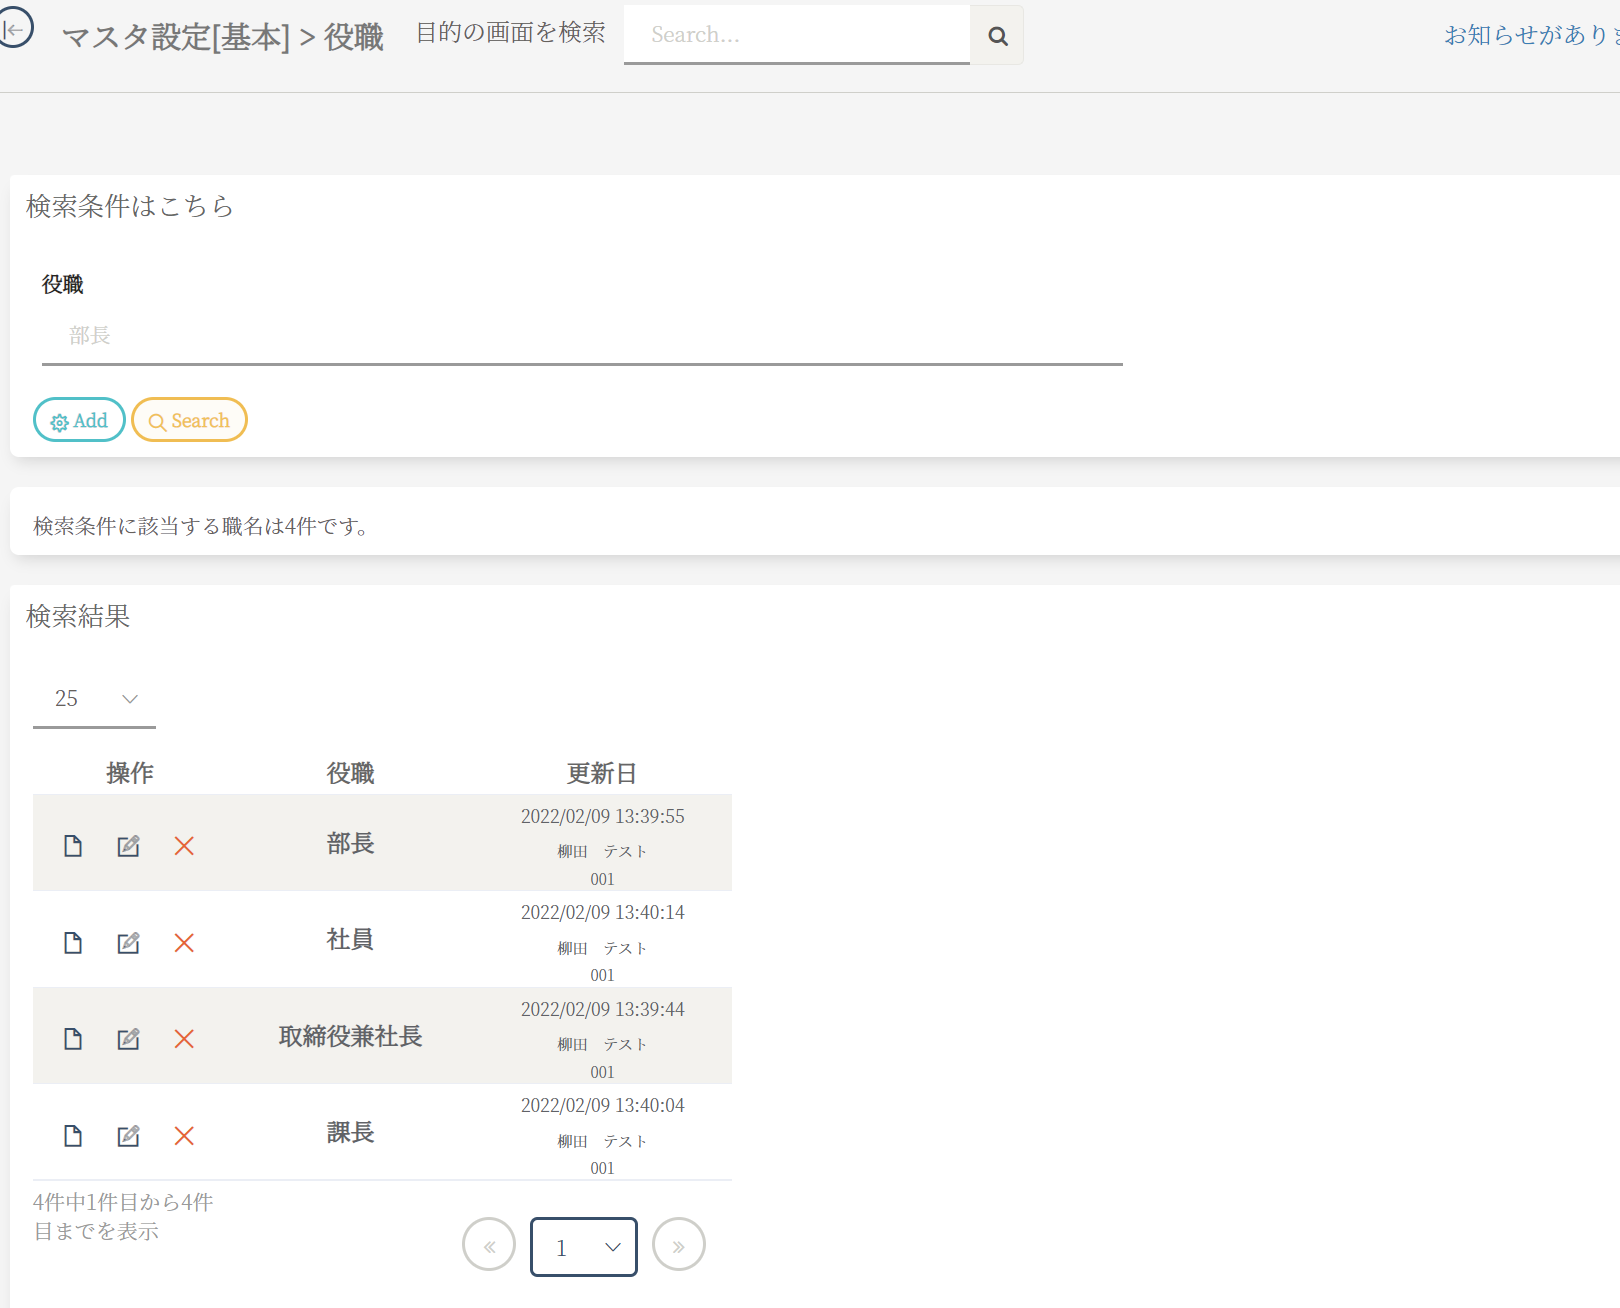Open the お知らせ notification link
This screenshot has height=1308, width=1620.
coord(1530,35)
